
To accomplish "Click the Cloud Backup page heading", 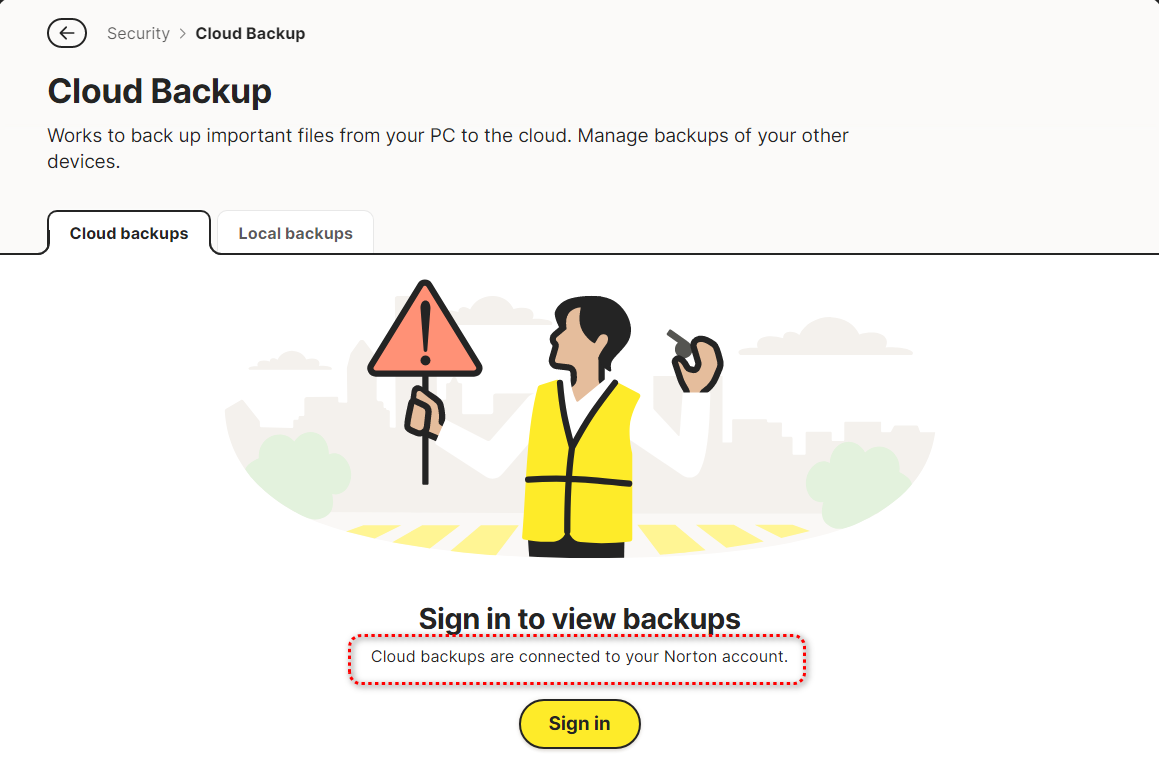I will [160, 92].
